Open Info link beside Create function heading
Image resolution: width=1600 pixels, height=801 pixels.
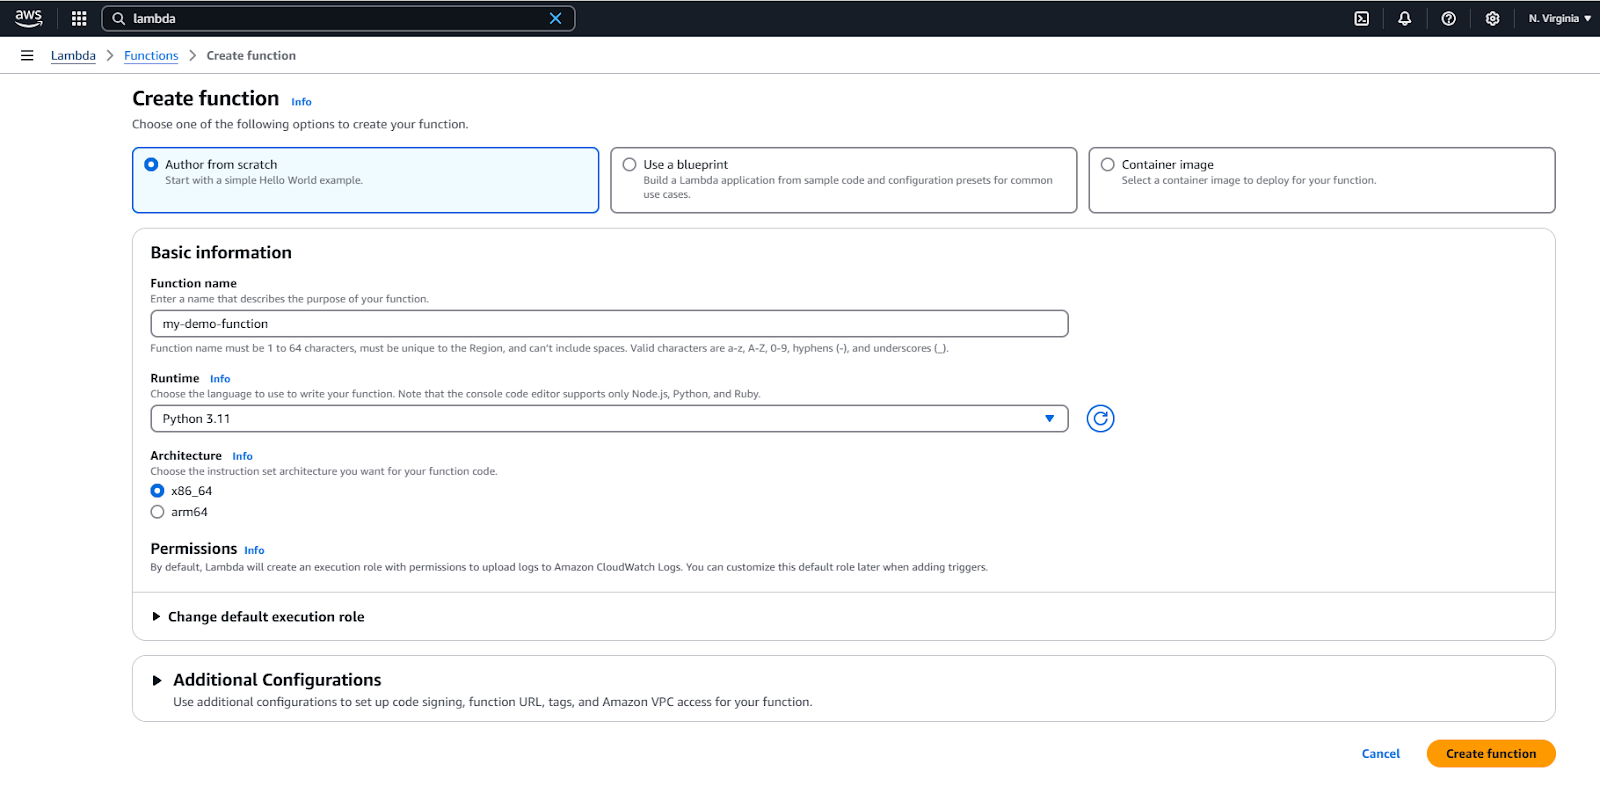[x=301, y=102]
